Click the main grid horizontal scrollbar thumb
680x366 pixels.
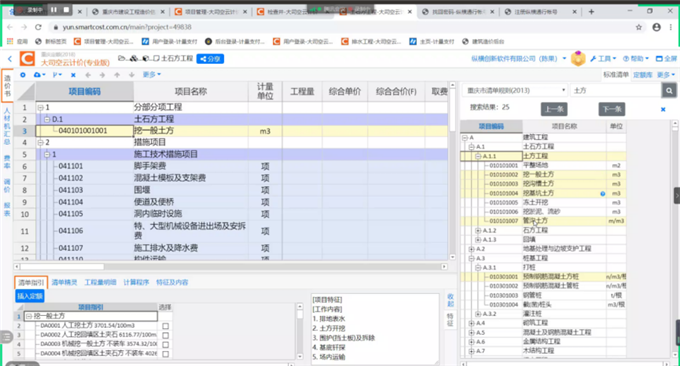click(x=62, y=267)
